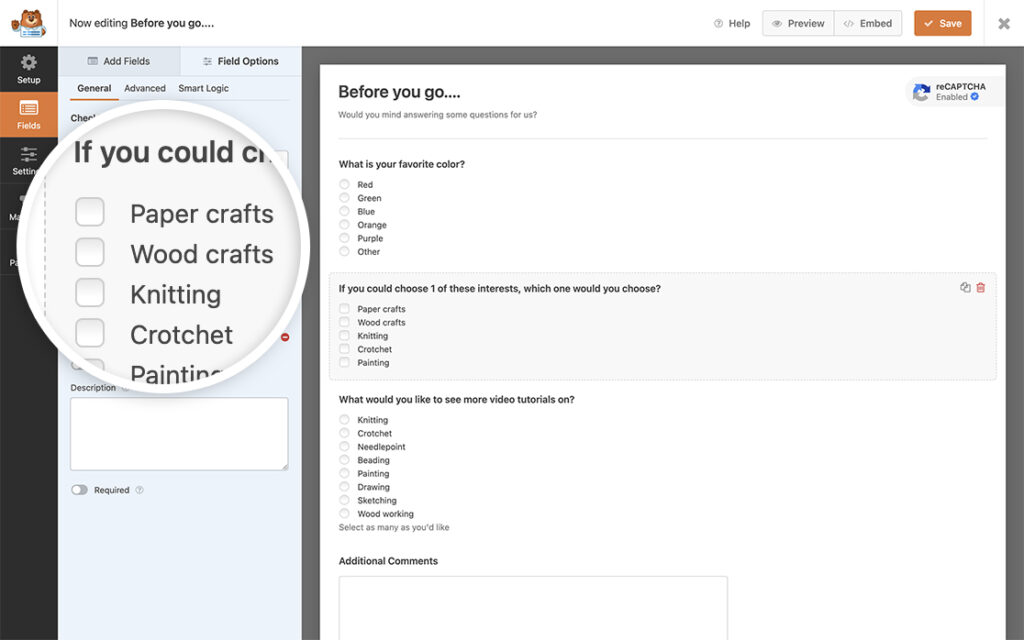The image size is (1024, 640).
Task: Click the reCAPTCHA badge icon
Action: coord(920,91)
